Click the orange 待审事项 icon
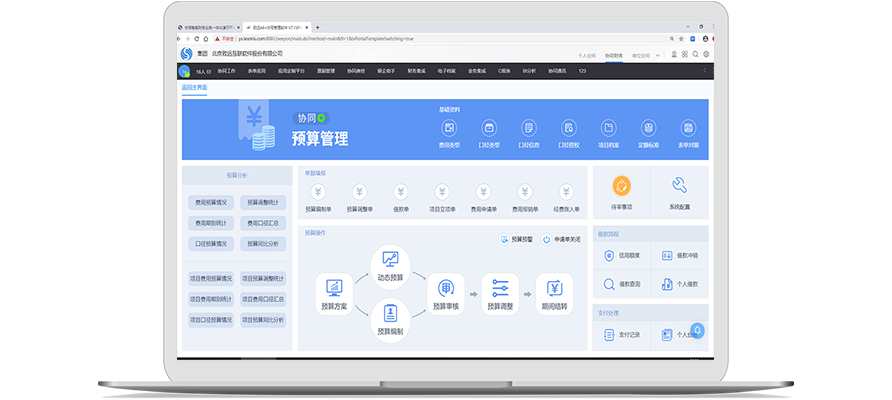 pos(621,186)
